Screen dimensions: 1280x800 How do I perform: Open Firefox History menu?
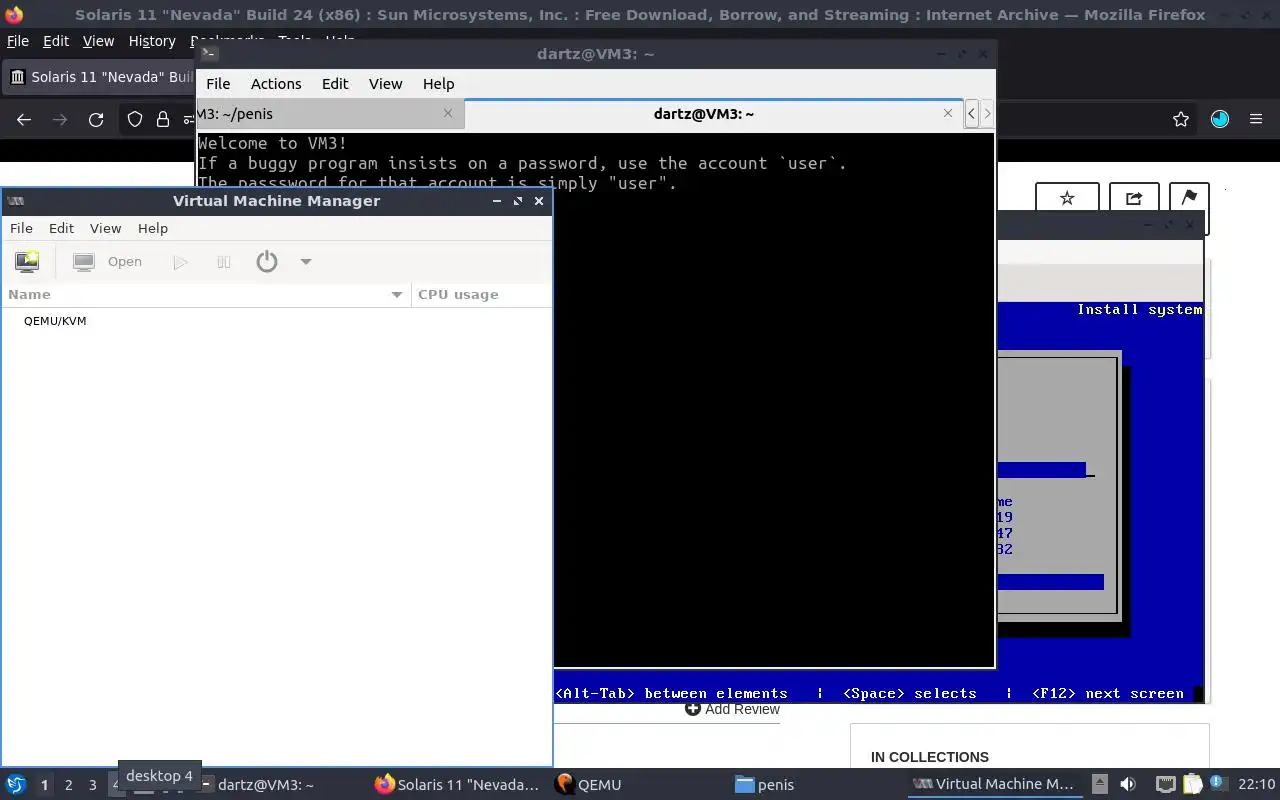tap(152, 41)
